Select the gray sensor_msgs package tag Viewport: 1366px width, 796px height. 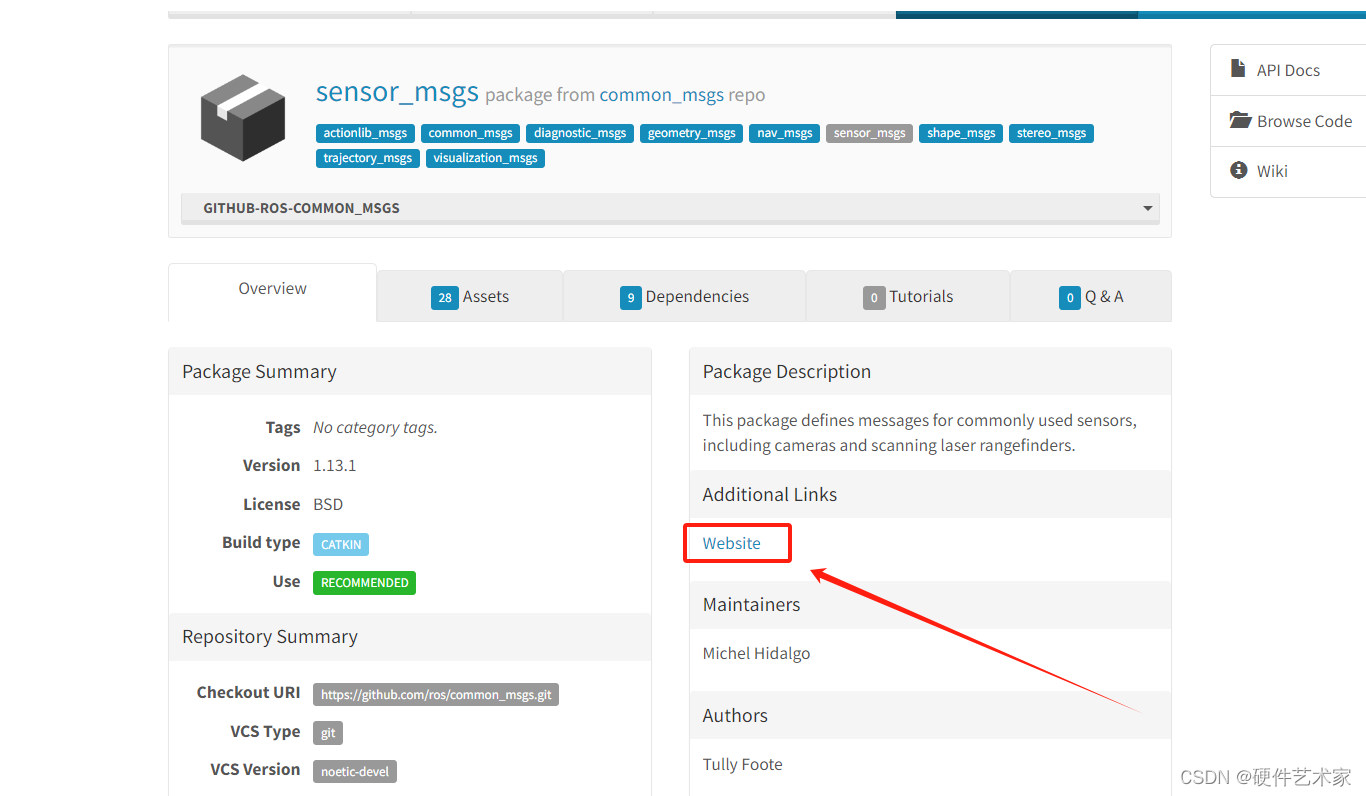pos(869,133)
